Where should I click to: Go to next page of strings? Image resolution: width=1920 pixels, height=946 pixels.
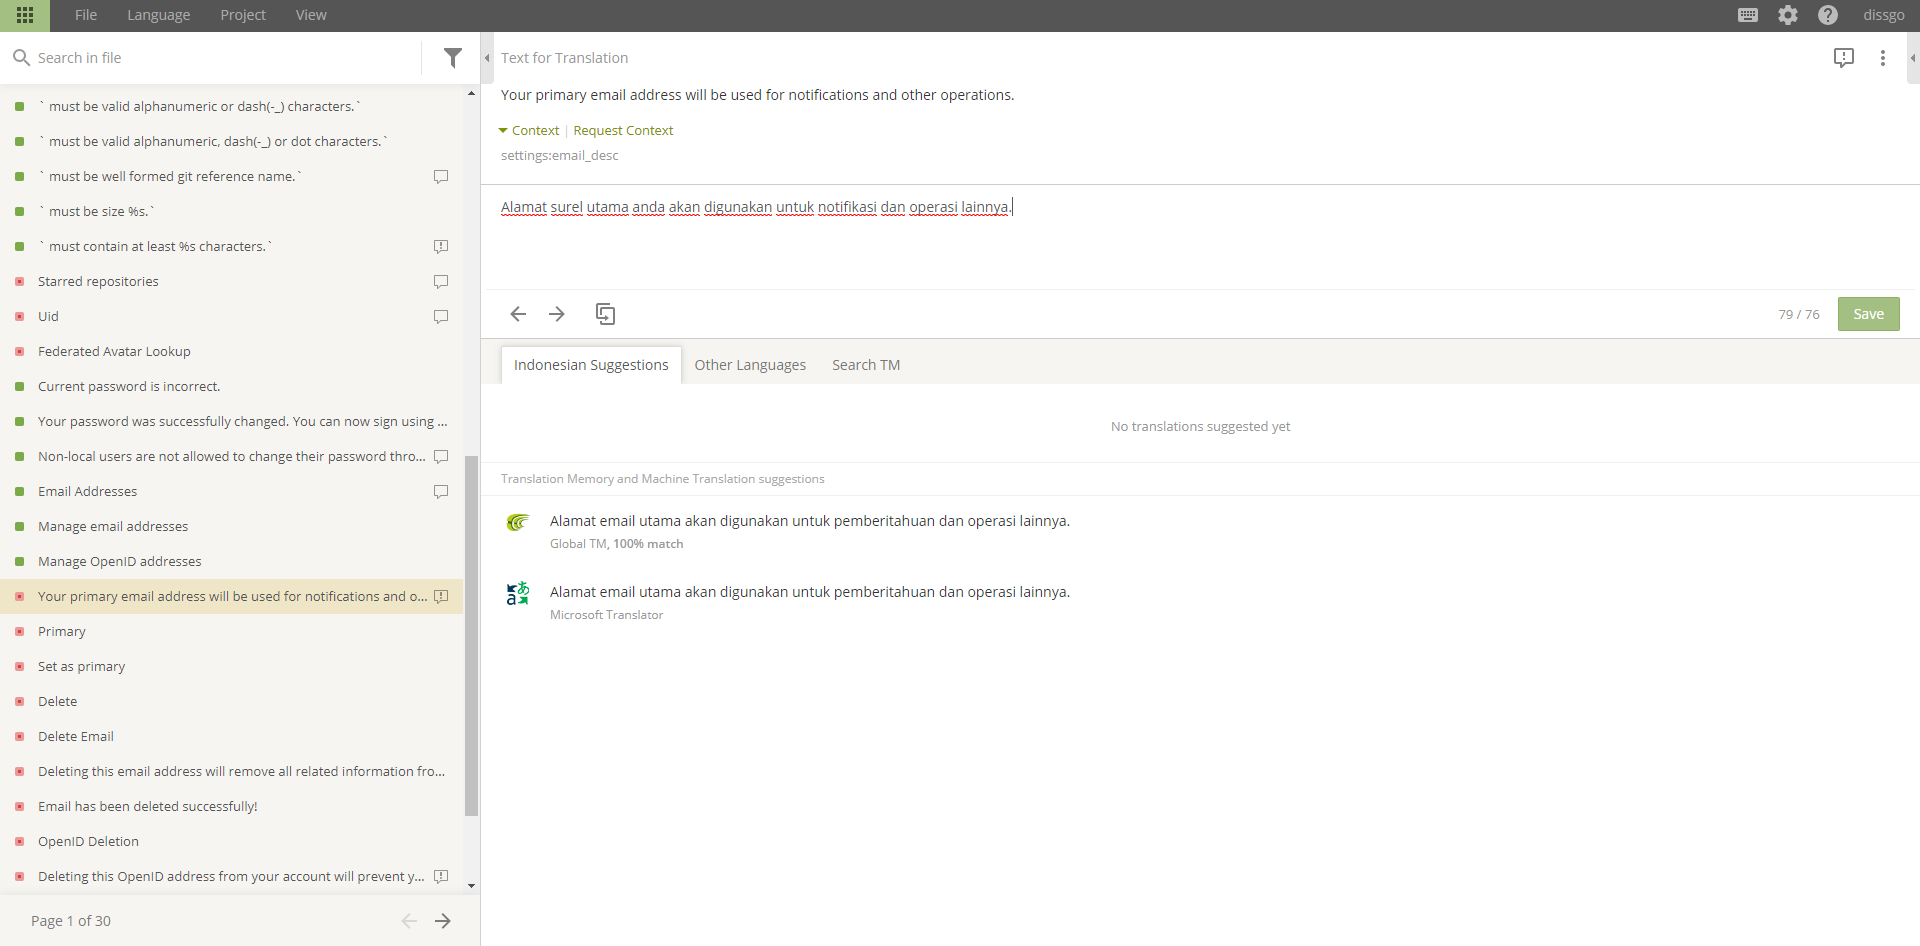[443, 921]
